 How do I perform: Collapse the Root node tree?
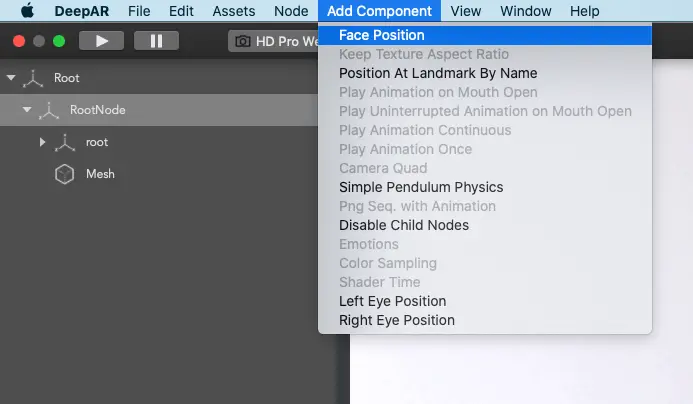coord(11,78)
